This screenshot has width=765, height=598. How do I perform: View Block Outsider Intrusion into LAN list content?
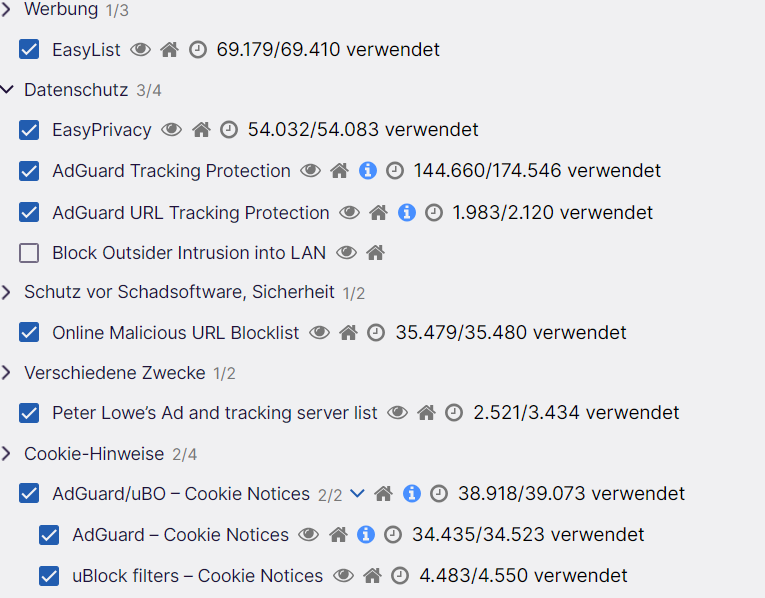pos(347,253)
